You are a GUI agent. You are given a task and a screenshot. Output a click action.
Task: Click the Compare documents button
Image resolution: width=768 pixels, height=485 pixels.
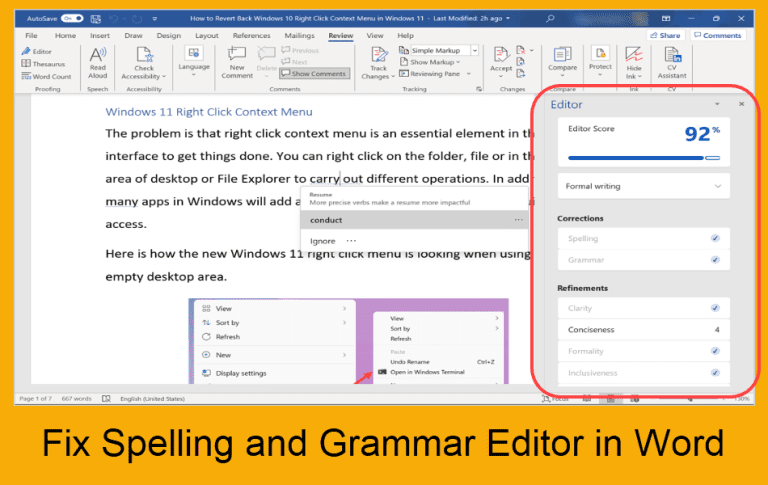pos(562,61)
